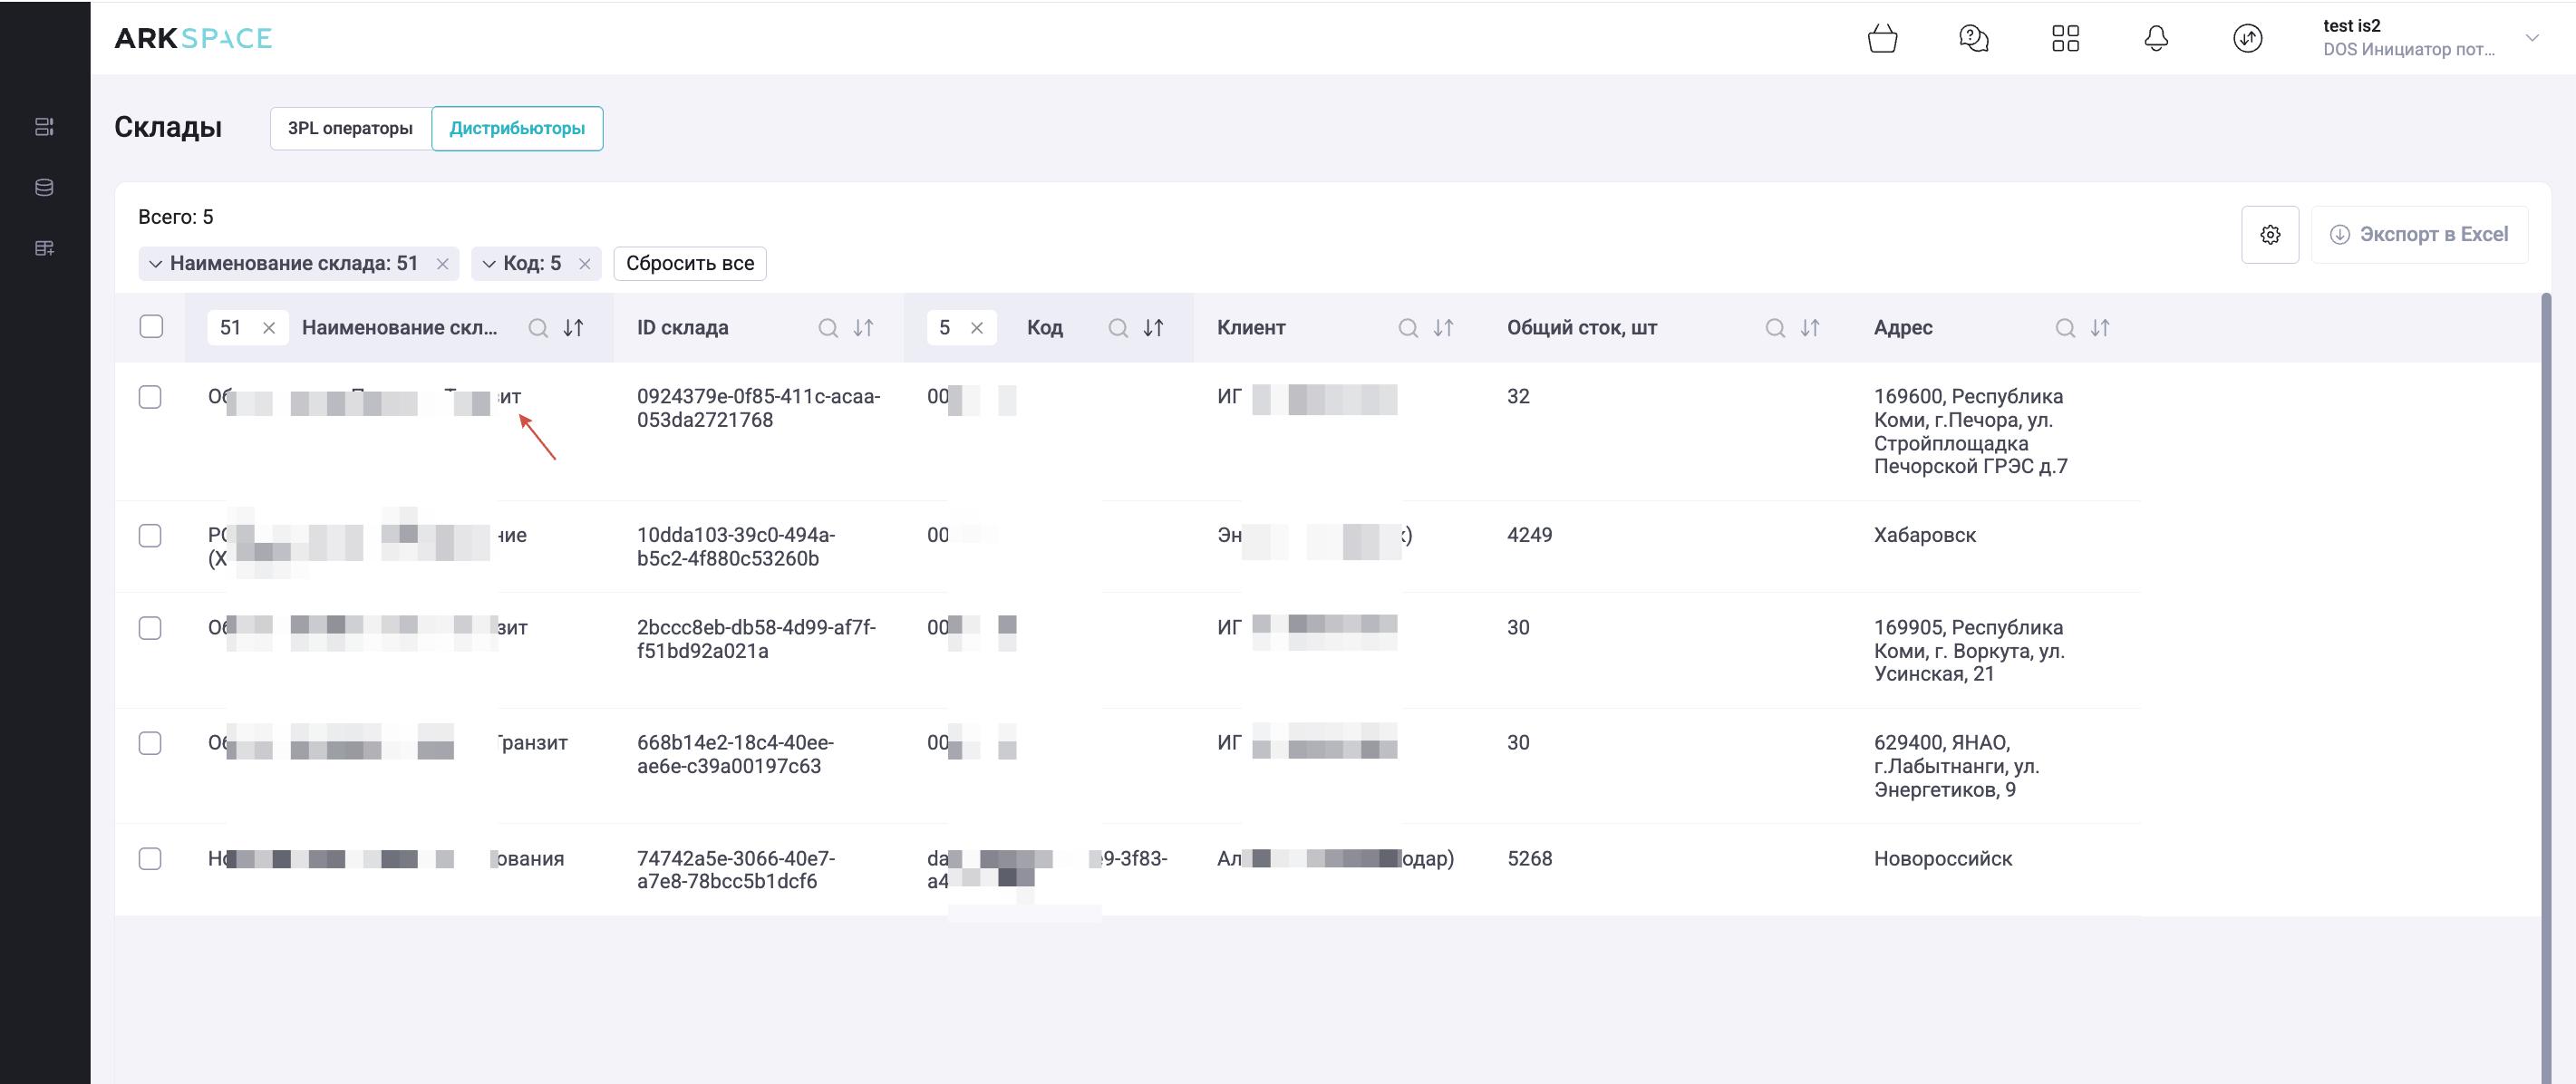The image size is (2576, 1084).
Task: Check the Новороссийск row checkbox
Action: [150, 859]
